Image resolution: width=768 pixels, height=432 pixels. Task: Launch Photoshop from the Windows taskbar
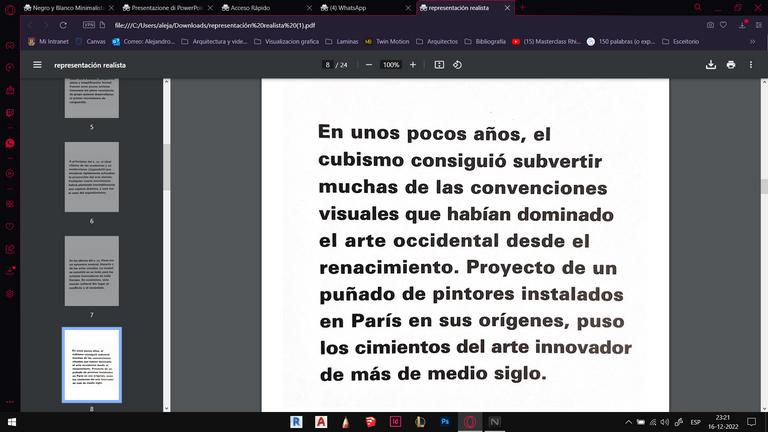pos(444,422)
